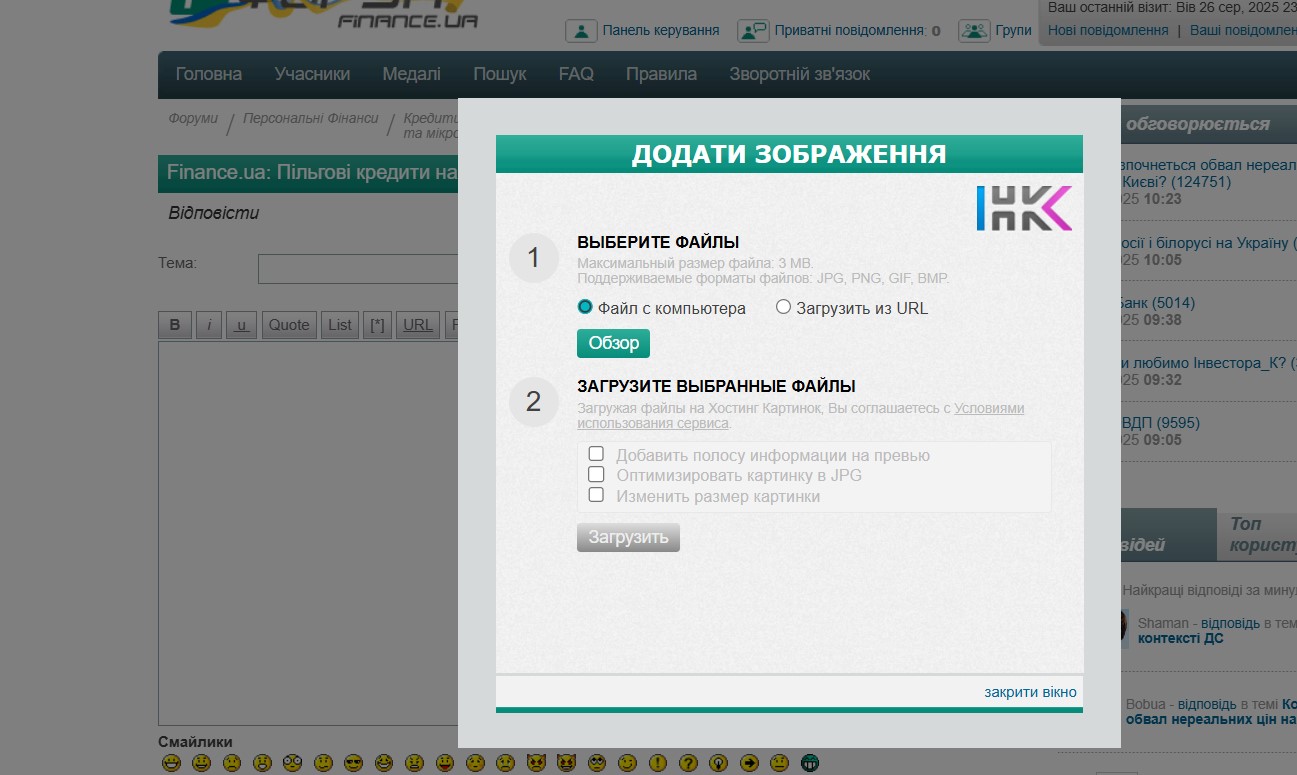Screen dimensions: 1297x775
Task: Click the List editor button
Action: tap(340, 324)
